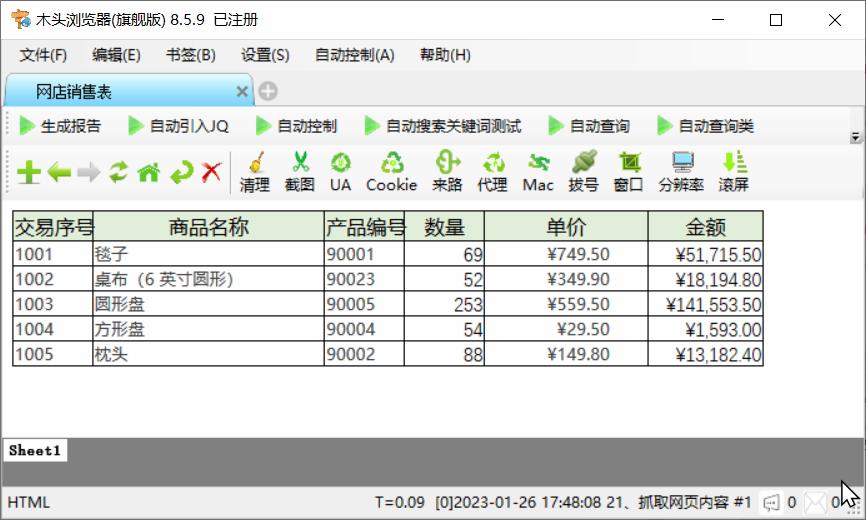Click the green plus new tab icon
This screenshot has width=866, height=520.
pos(29,172)
